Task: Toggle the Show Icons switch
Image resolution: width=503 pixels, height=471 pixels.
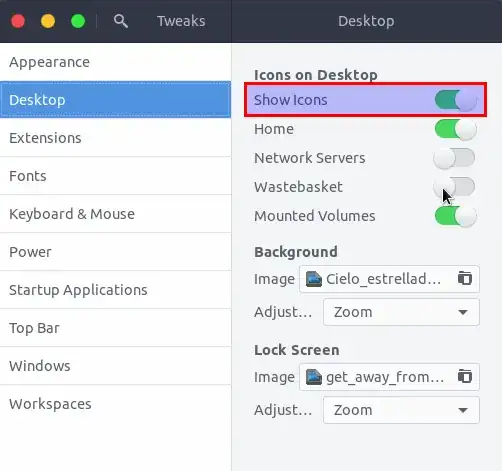Action: click(456, 100)
